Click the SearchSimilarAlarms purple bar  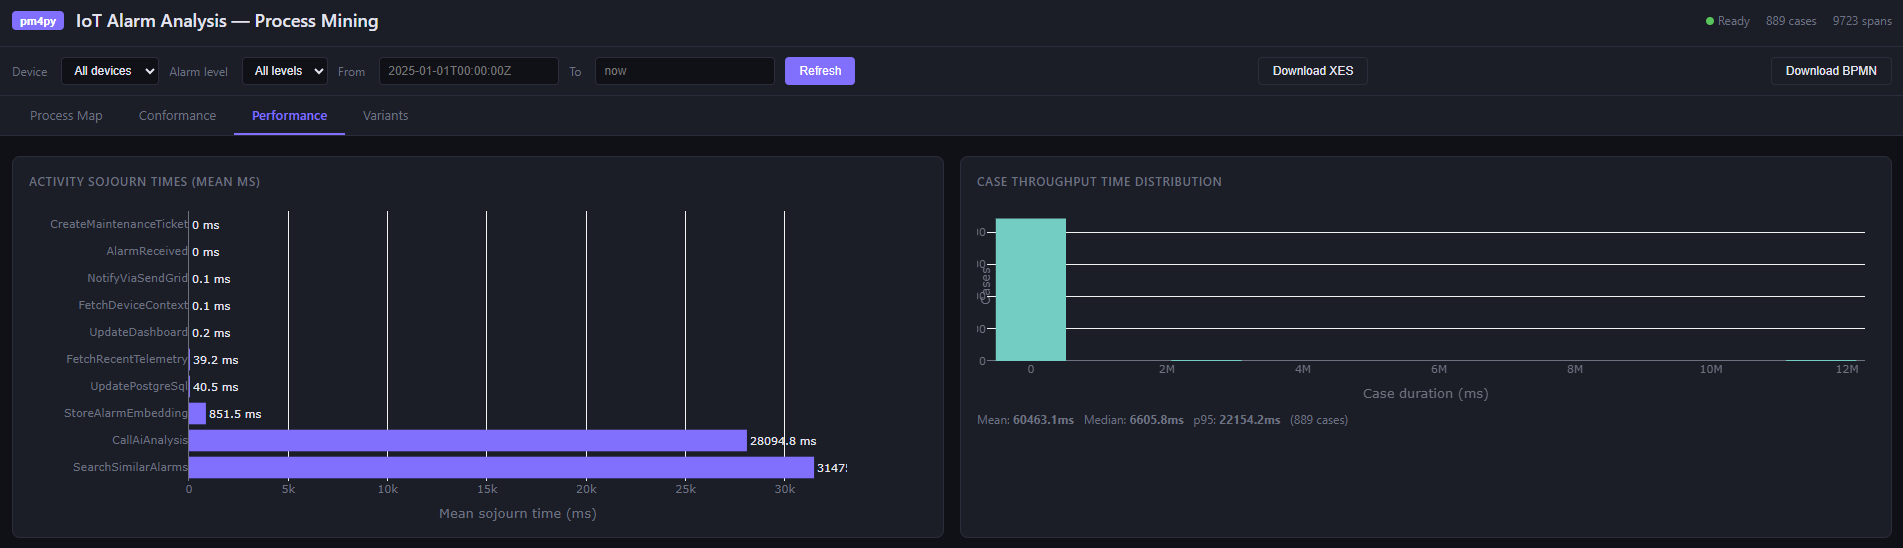[501, 467]
